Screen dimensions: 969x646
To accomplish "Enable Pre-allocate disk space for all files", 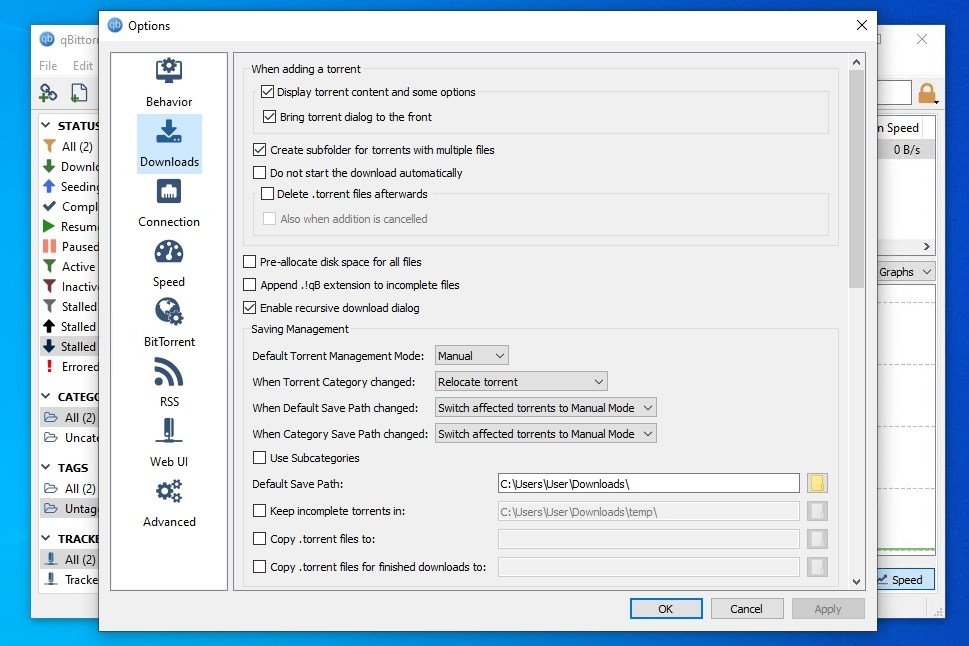I will [x=250, y=262].
